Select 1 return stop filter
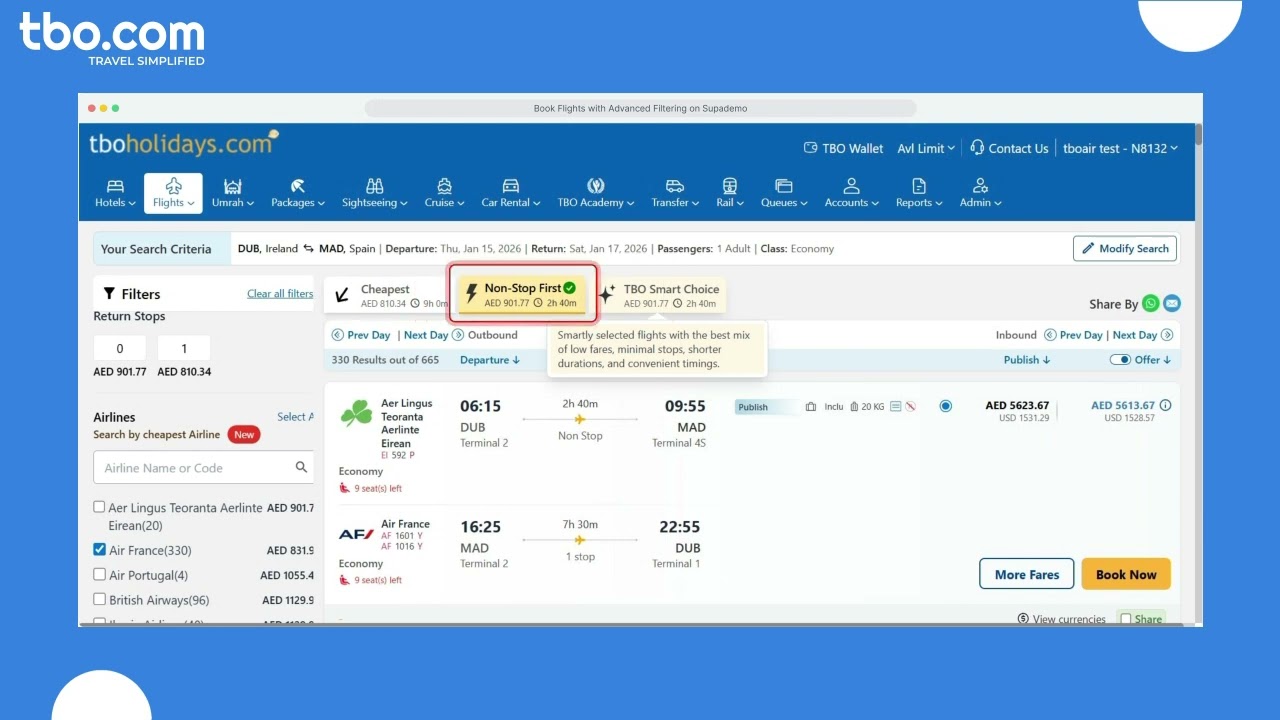 coord(184,348)
